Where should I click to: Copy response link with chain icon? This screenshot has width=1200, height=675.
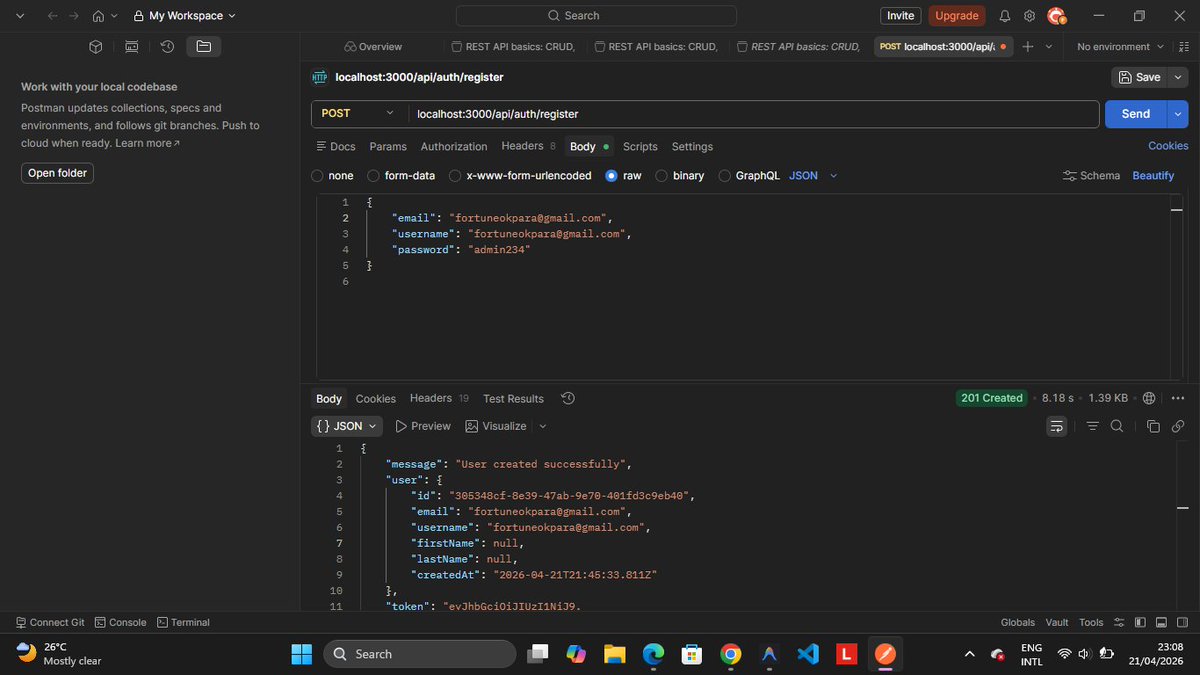click(1177, 426)
